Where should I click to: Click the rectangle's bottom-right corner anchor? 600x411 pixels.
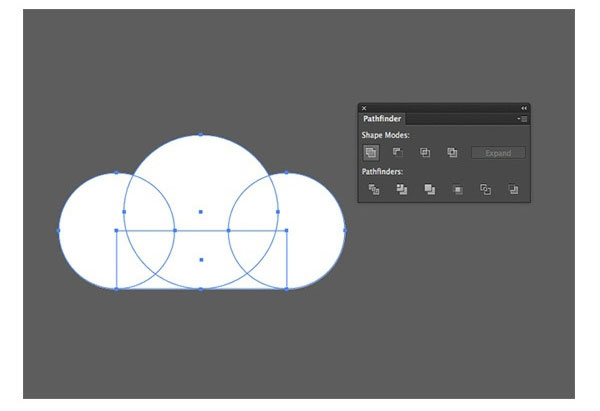click(x=287, y=289)
